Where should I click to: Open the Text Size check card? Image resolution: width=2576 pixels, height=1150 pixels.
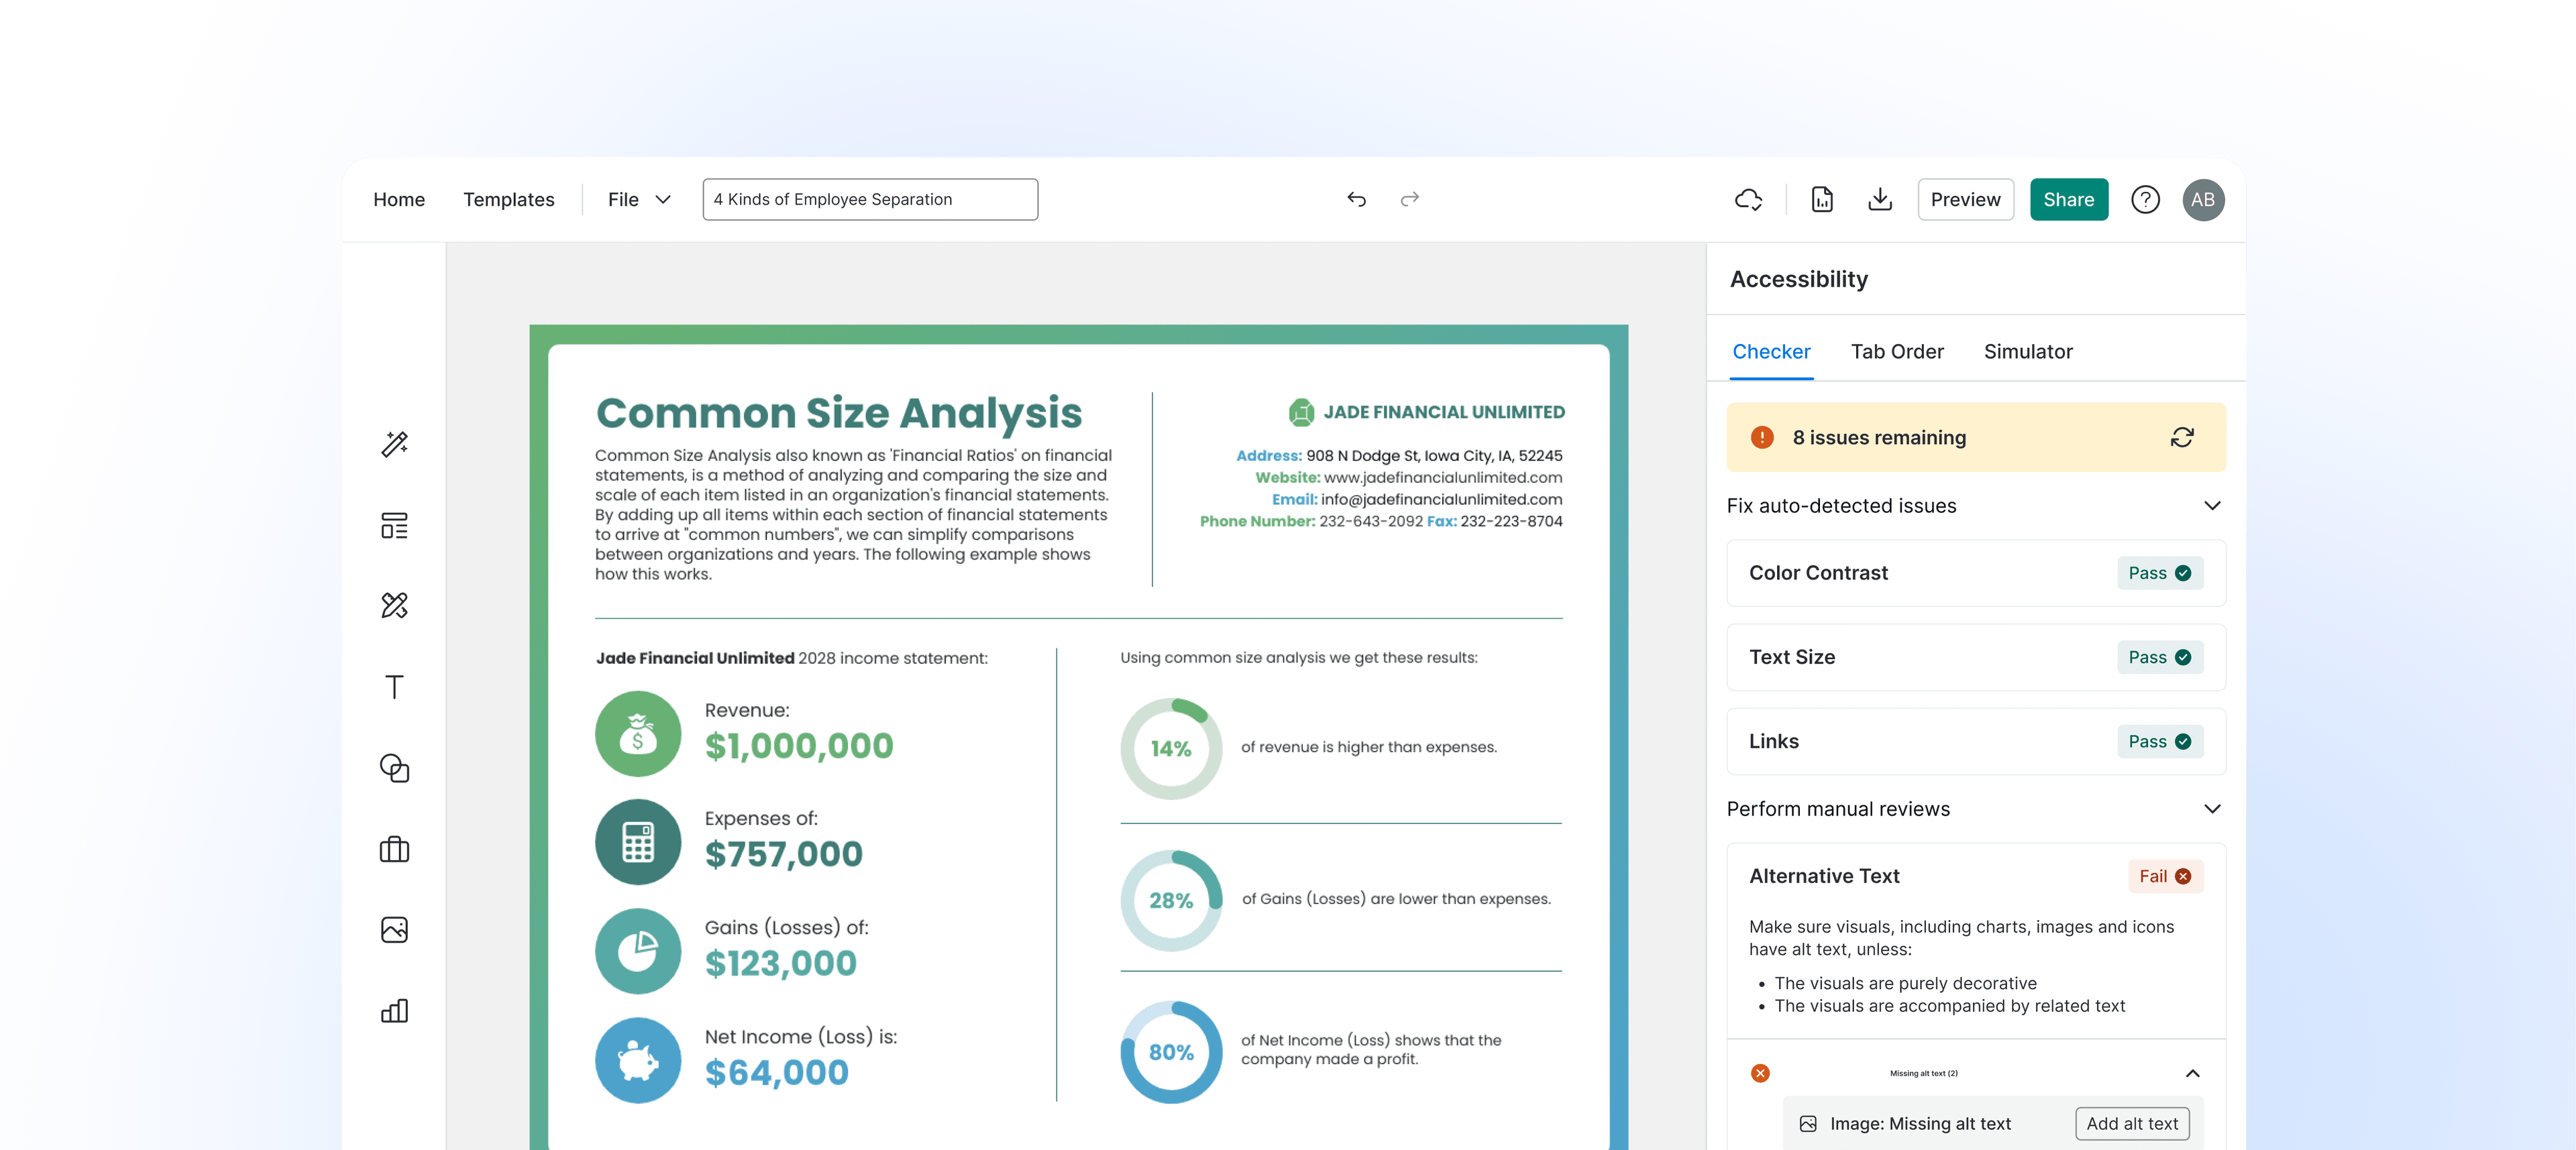click(1975, 657)
